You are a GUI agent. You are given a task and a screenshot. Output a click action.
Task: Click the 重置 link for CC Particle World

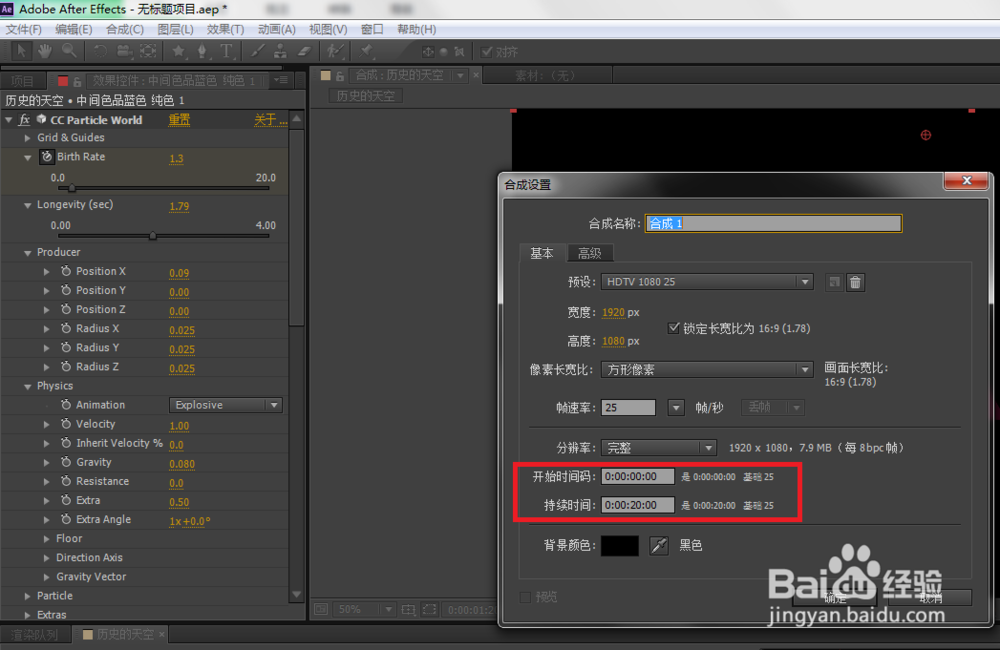(x=179, y=119)
